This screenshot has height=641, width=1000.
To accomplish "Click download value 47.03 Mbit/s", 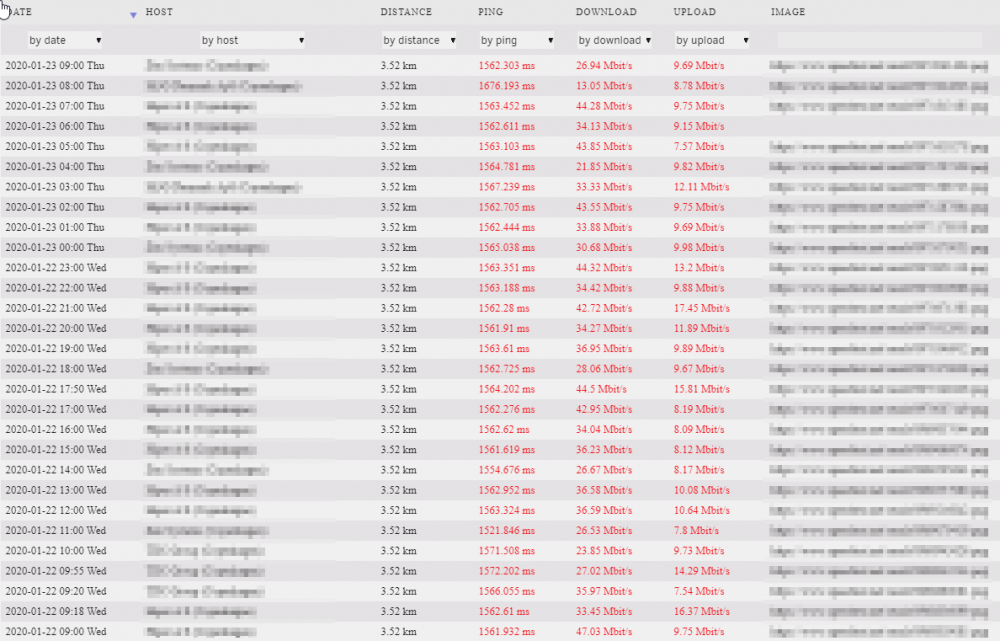I will (x=604, y=631).
